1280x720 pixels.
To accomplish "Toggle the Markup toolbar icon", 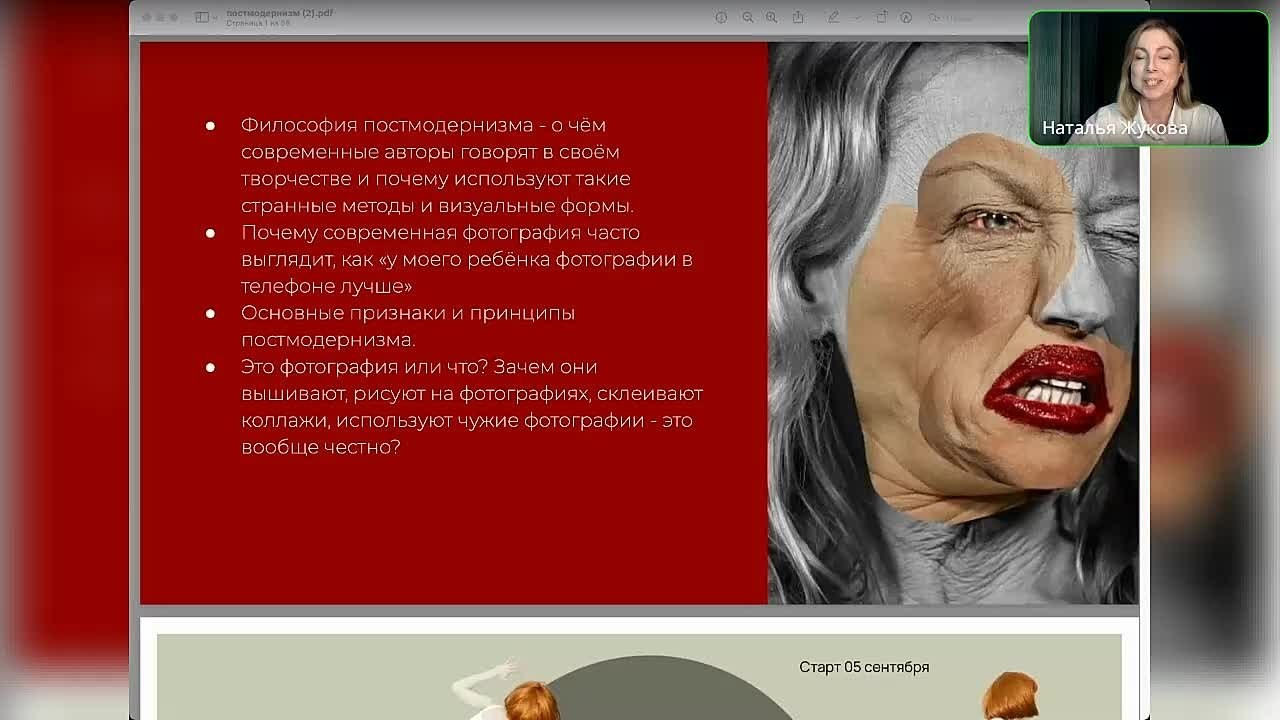I will [x=906, y=17].
